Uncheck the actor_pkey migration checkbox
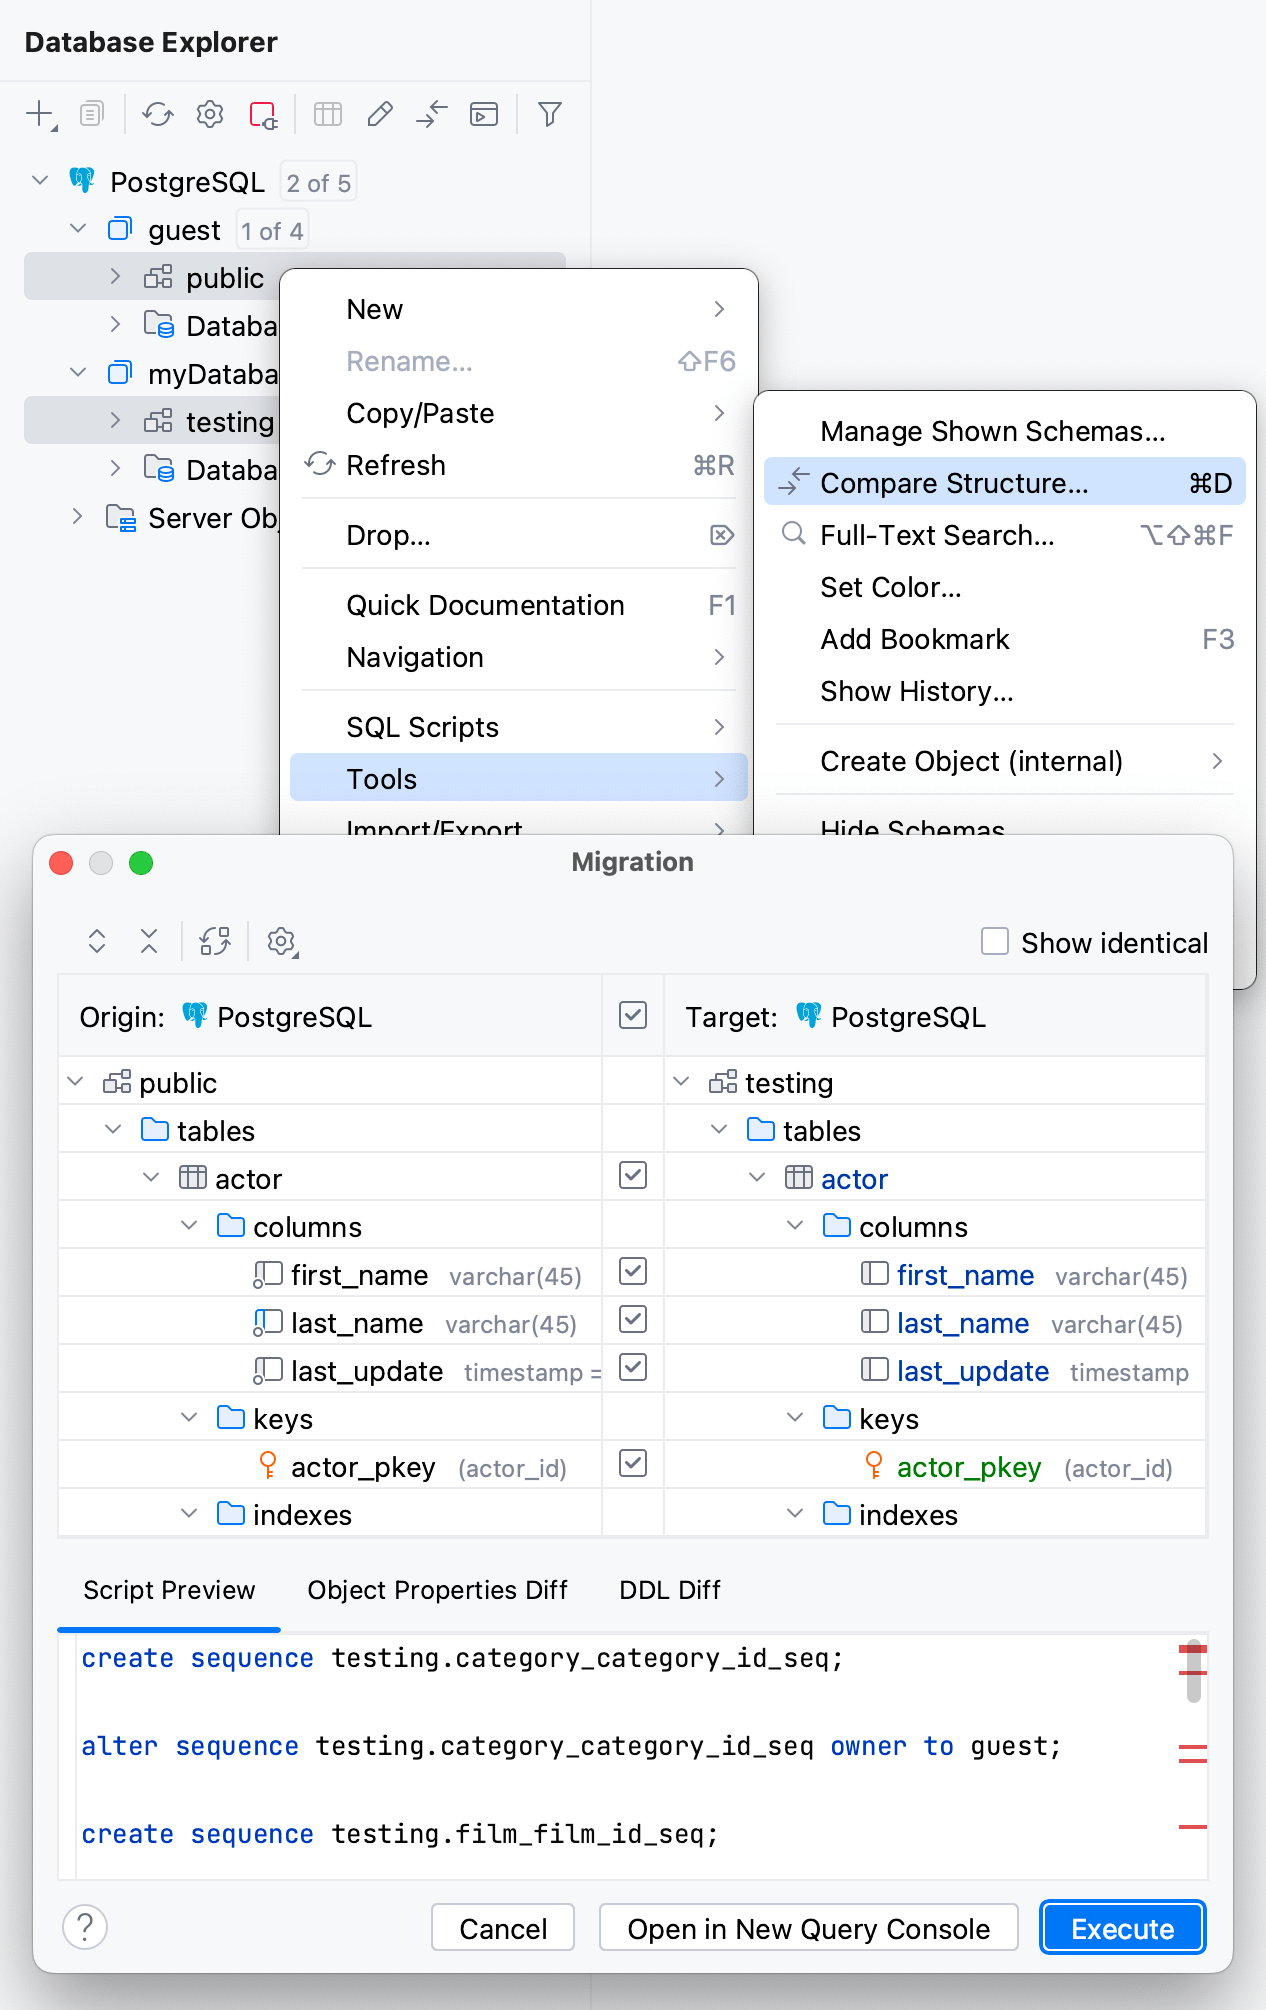 (633, 1464)
